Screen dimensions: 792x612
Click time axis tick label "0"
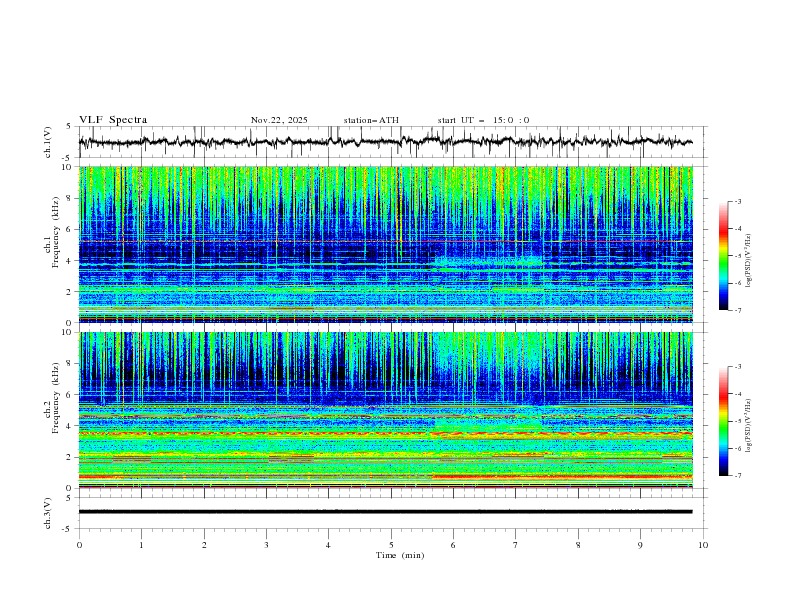tap(79, 545)
